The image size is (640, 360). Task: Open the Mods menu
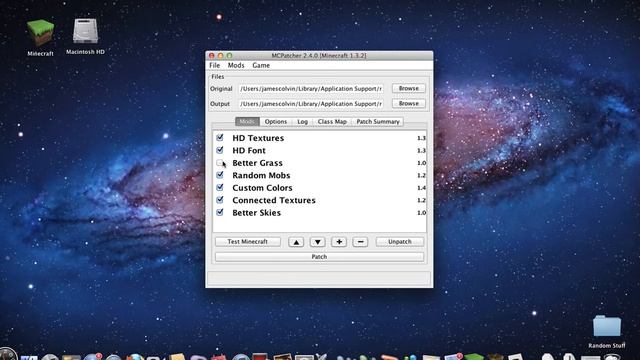(236, 65)
